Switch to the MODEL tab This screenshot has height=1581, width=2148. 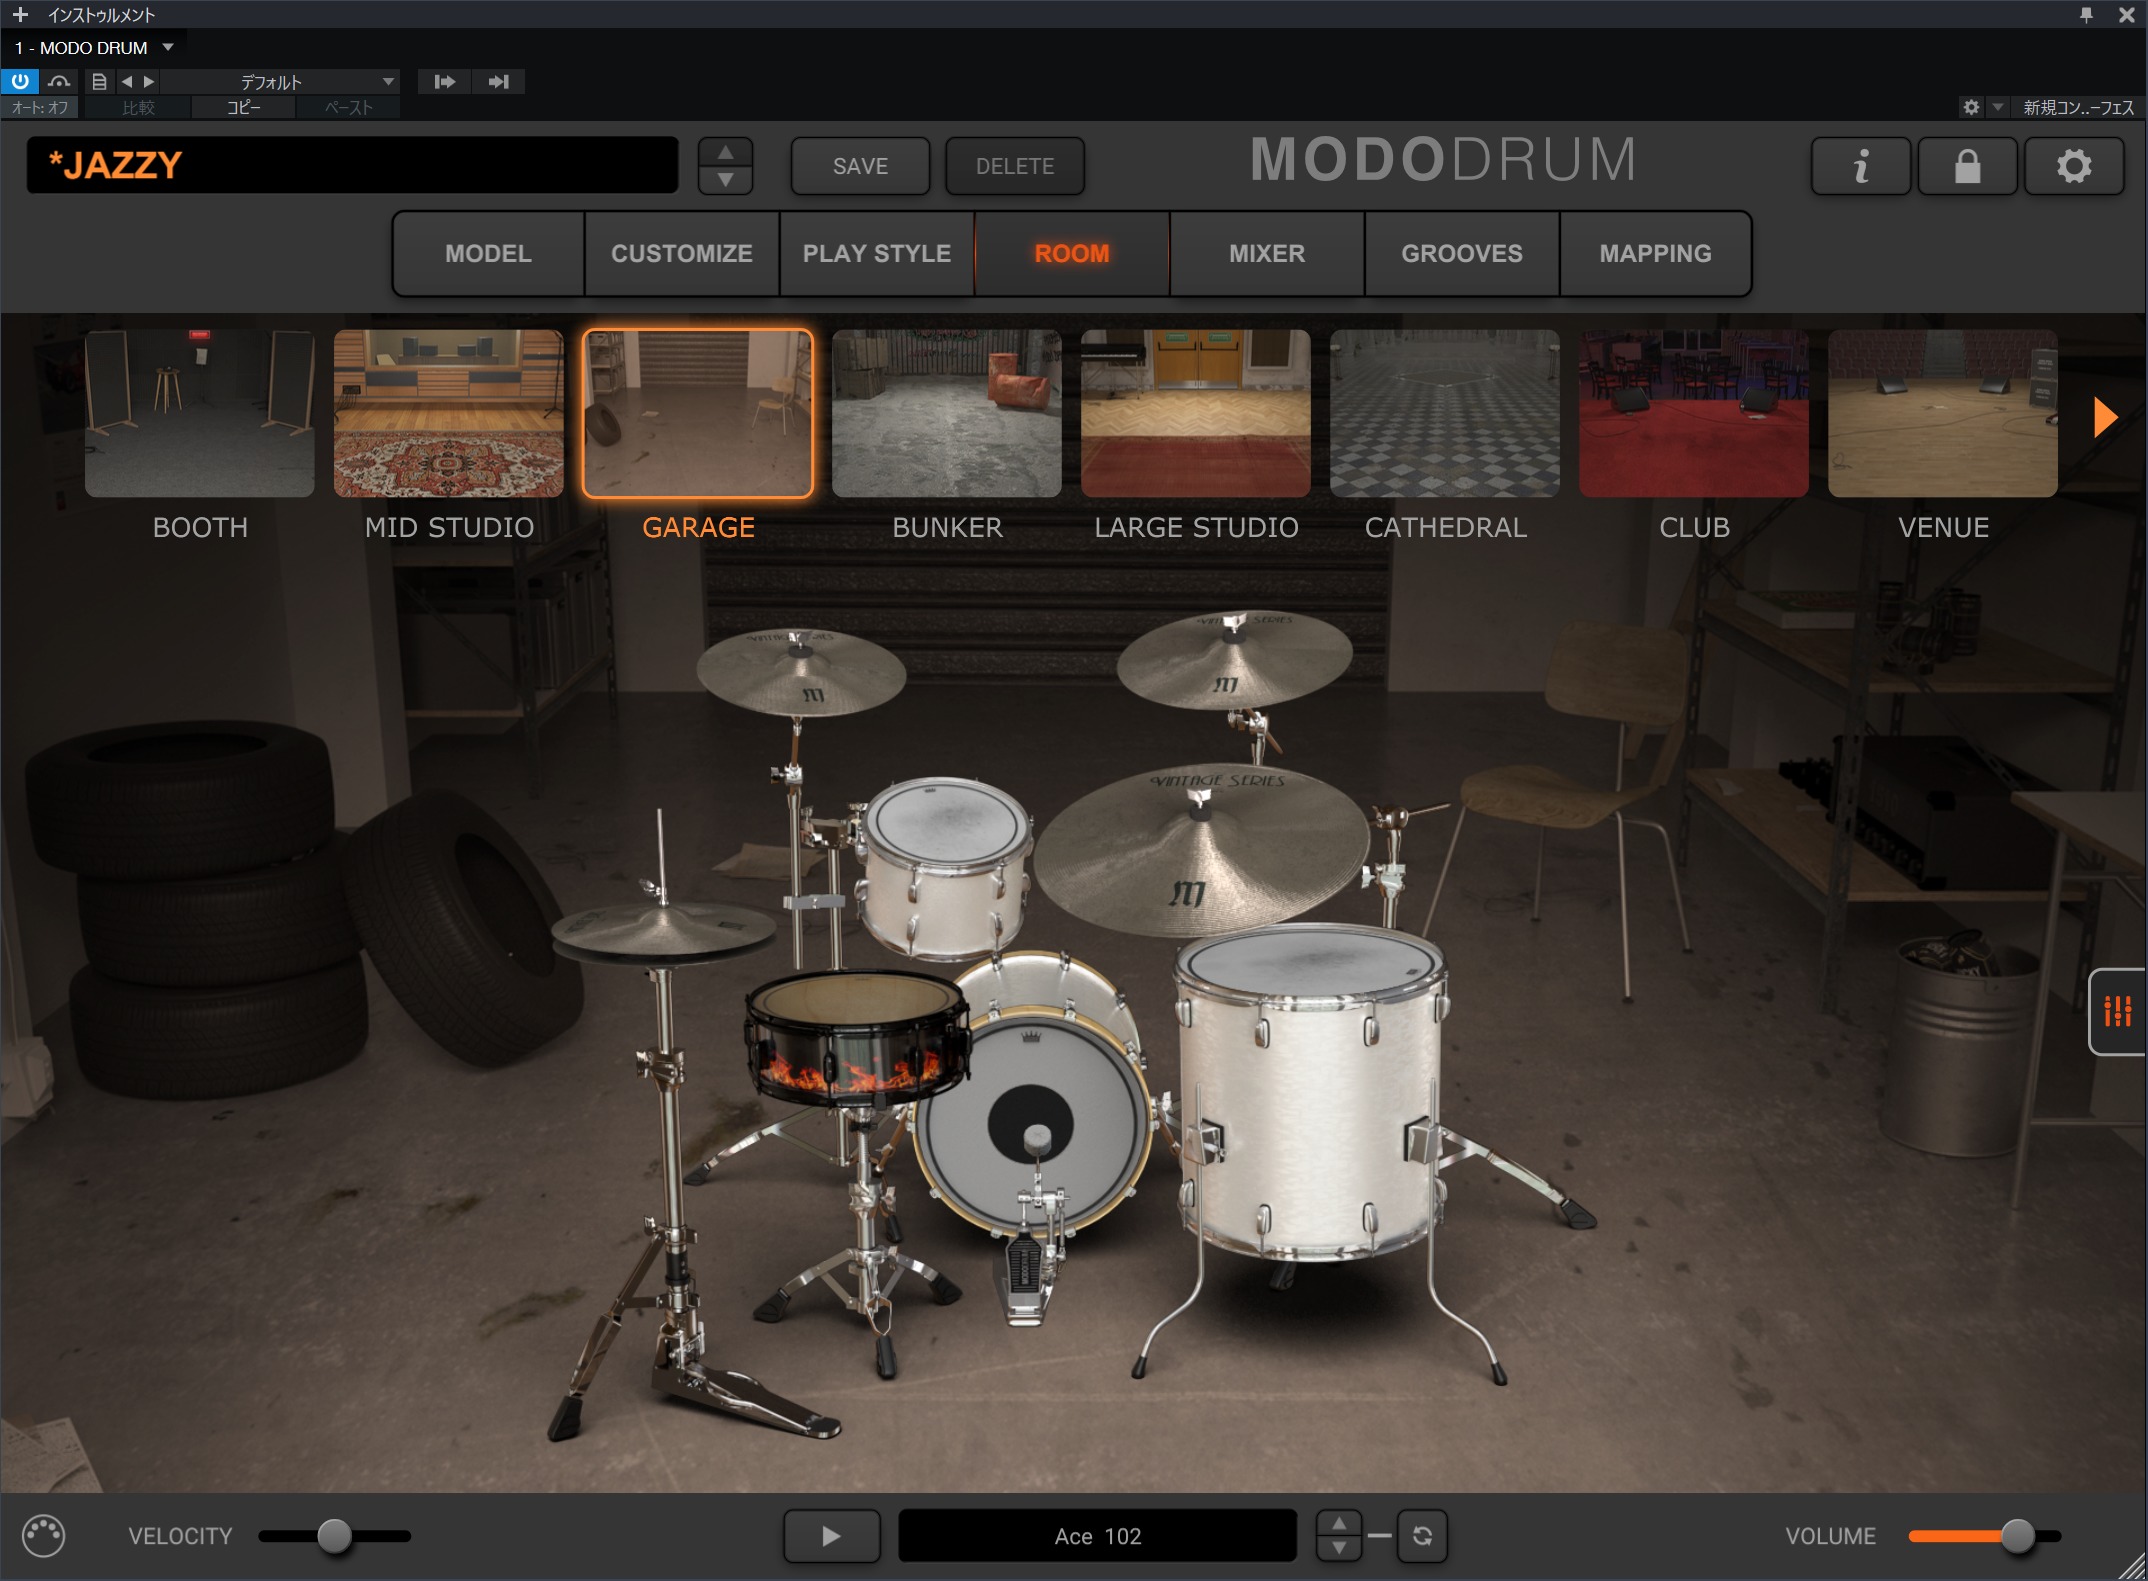coord(488,253)
